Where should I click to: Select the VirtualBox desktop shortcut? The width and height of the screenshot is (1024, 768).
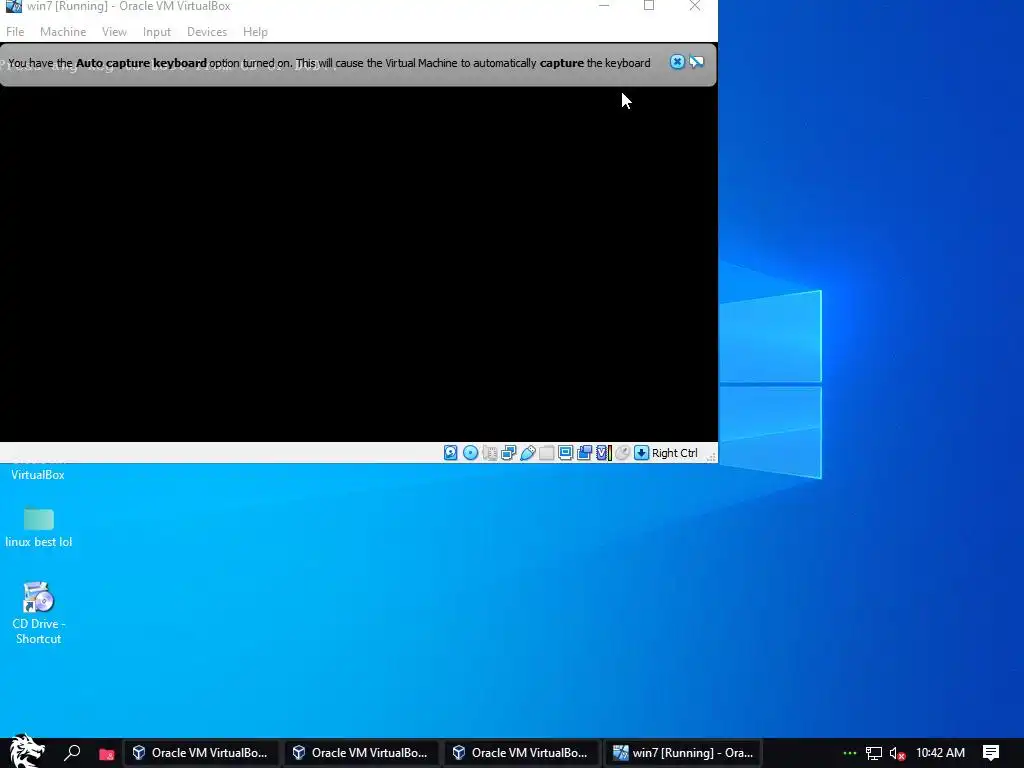click(x=38, y=473)
